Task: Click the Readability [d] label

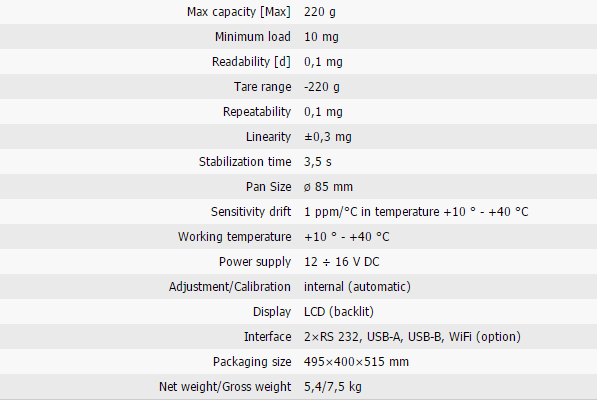Action: click(251, 62)
